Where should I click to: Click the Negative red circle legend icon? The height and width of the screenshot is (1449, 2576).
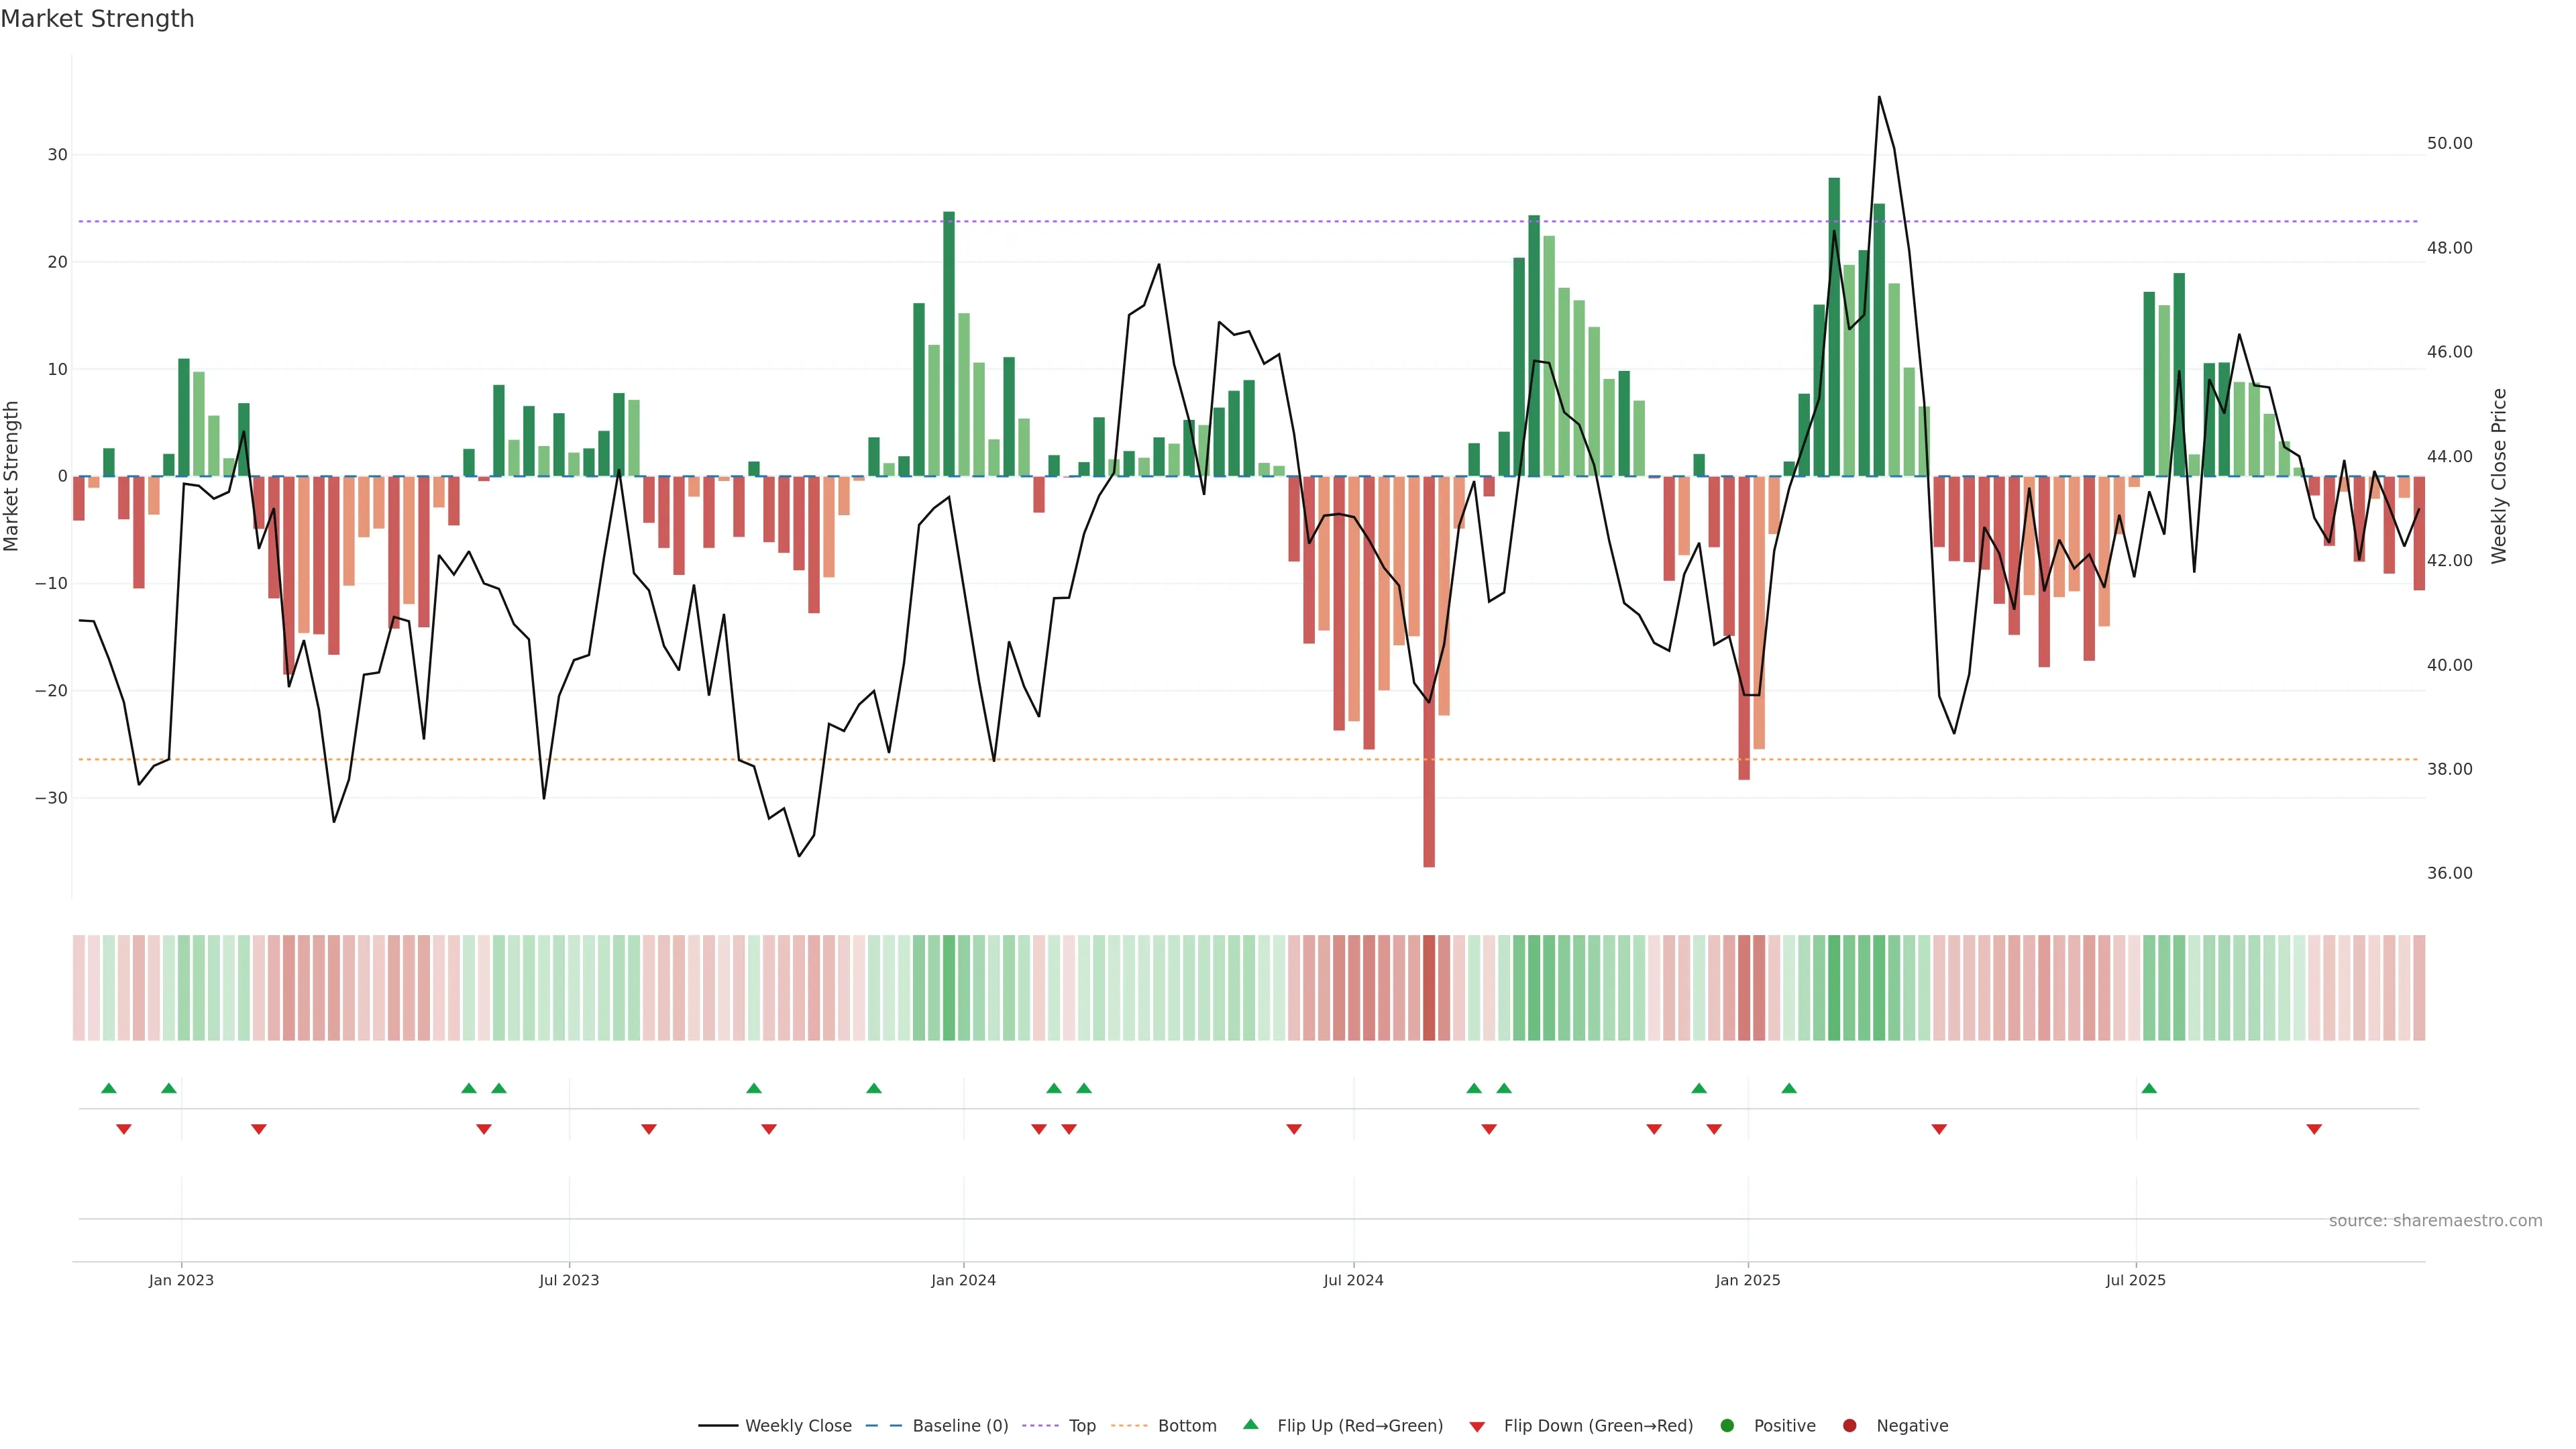click(1849, 1425)
